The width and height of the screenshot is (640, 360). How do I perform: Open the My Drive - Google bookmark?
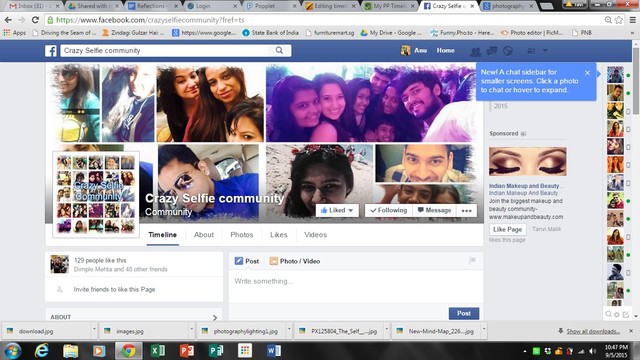pyautogui.click(x=391, y=33)
